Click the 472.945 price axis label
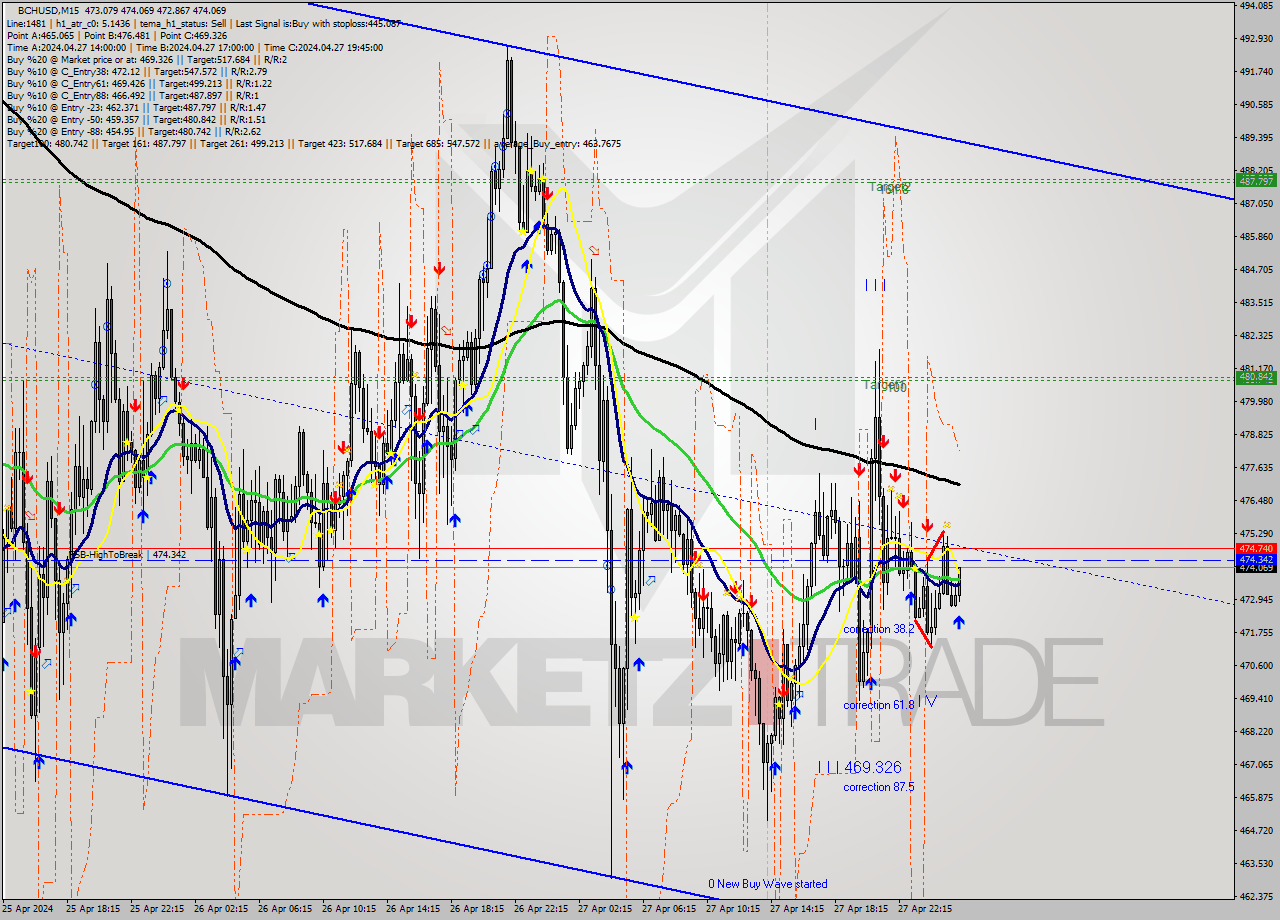Image resolution: width=1280 pixels, height=920 pixels. pyautogui.click(x=1256, y=600)
